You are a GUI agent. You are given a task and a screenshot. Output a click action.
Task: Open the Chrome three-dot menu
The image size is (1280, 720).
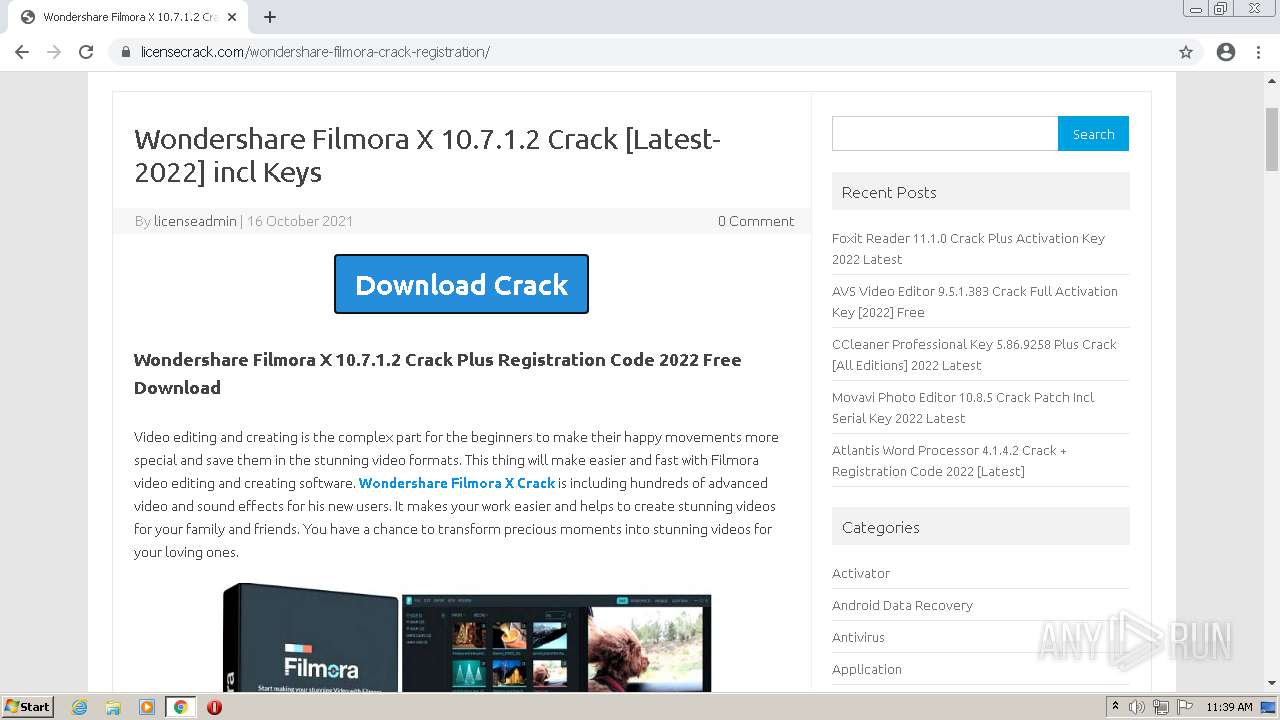[1258, 52]
